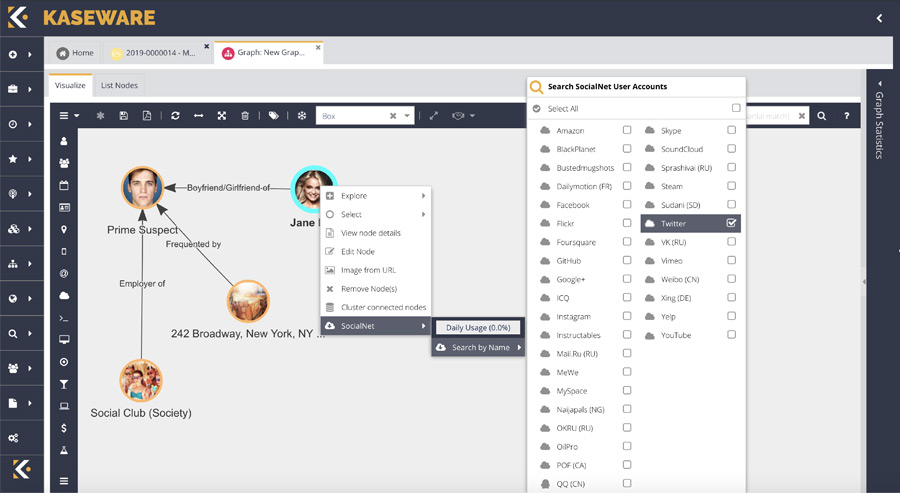Expand the plus icon sidebar menu
Image resolution: width=900 pixels, height=493 pixels.
tap(20, 55)
